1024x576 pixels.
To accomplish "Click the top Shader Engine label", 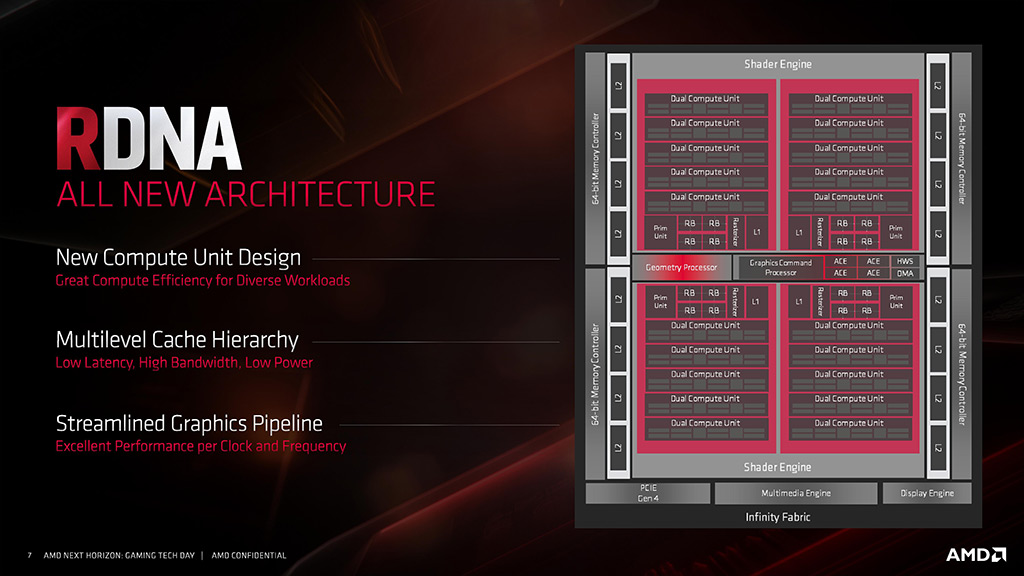I will (777, 64).
